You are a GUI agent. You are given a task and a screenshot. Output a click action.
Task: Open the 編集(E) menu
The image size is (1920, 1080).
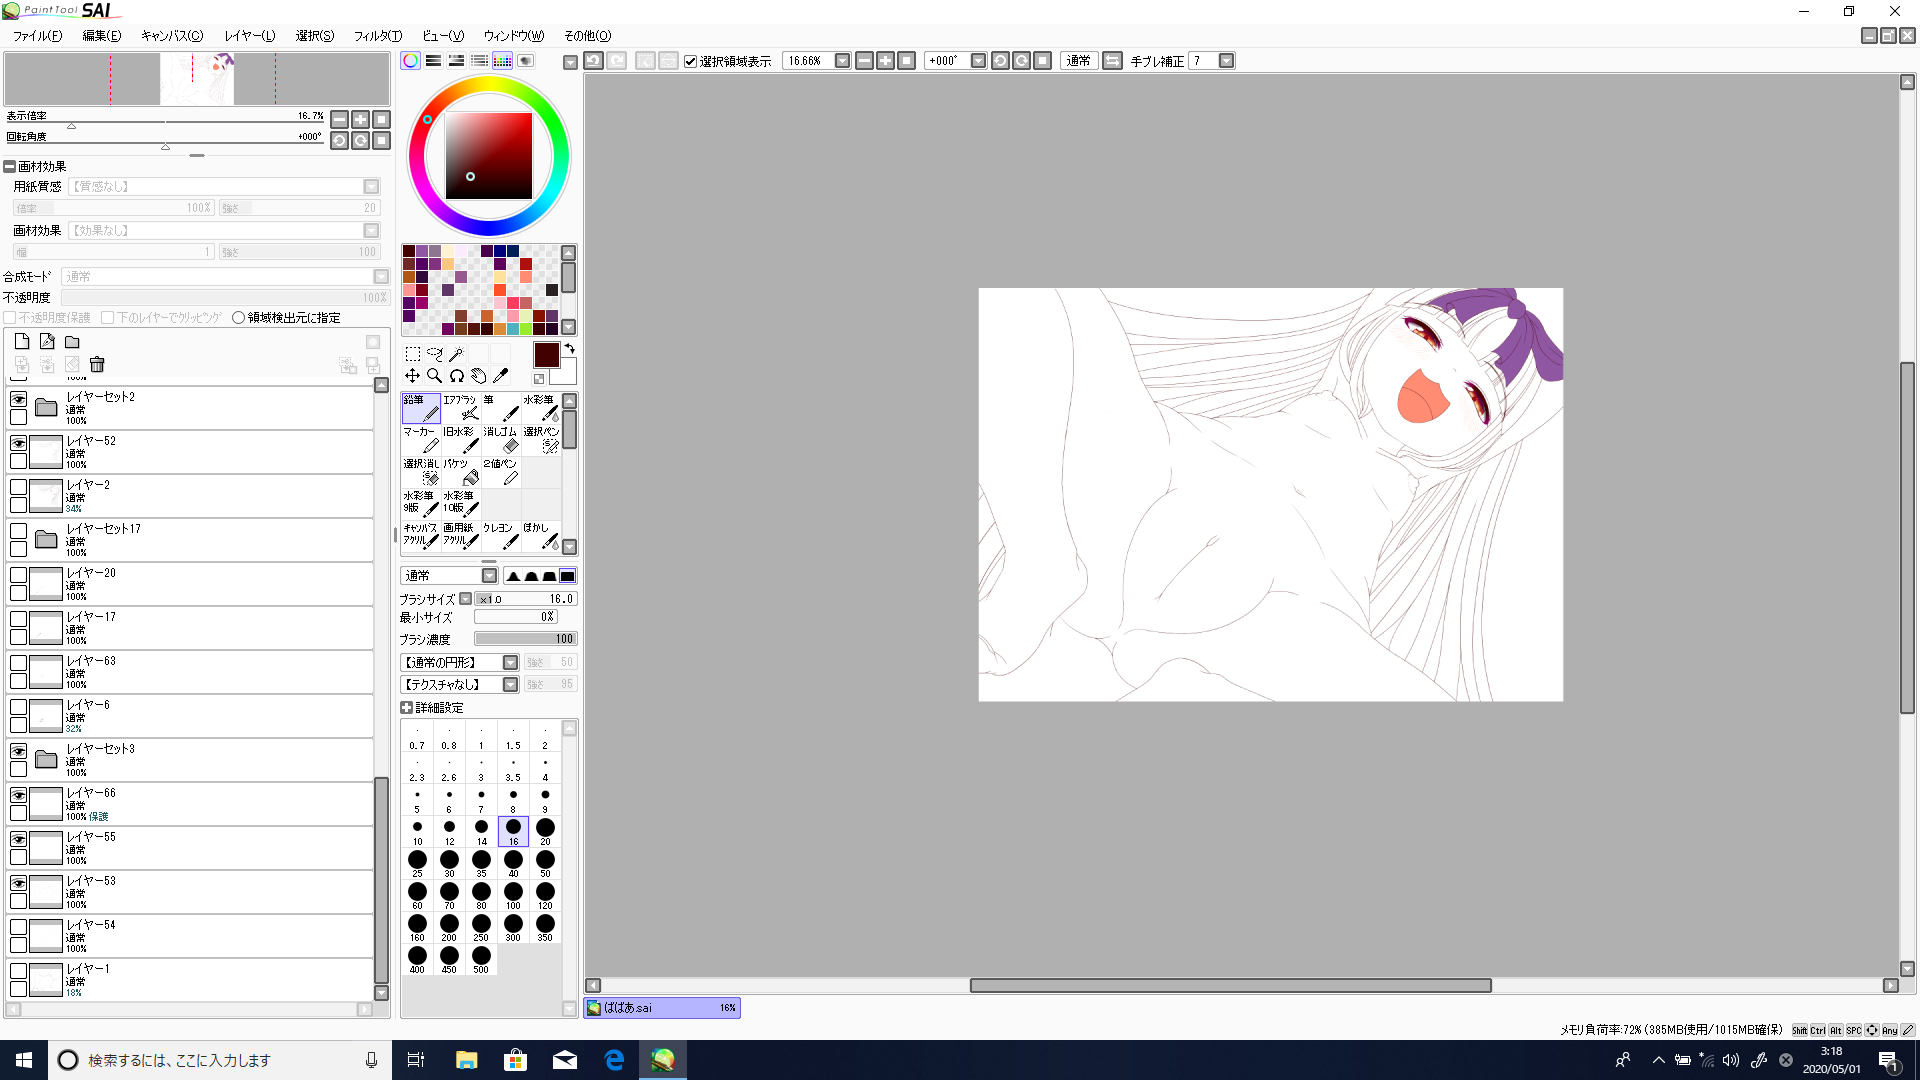coord(101,36)
